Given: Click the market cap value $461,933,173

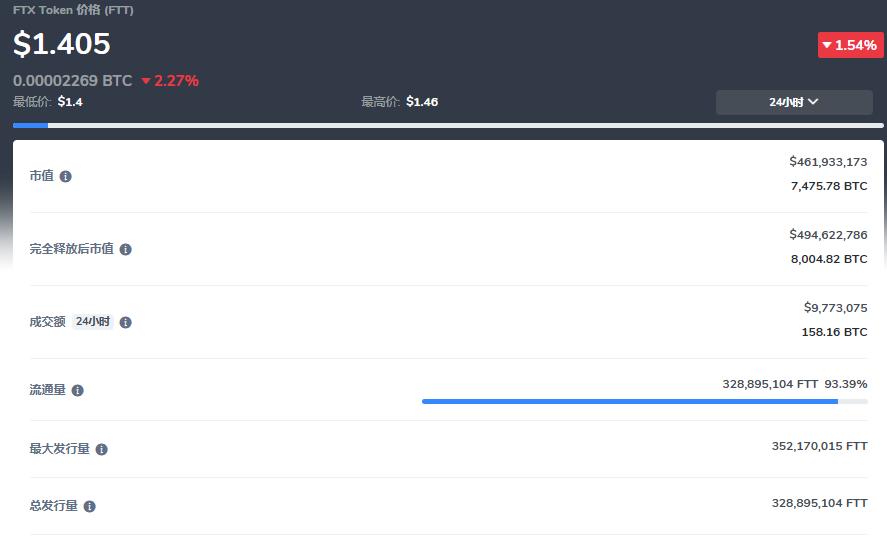Looking at the screenshot, I should [x=828, y=162].
